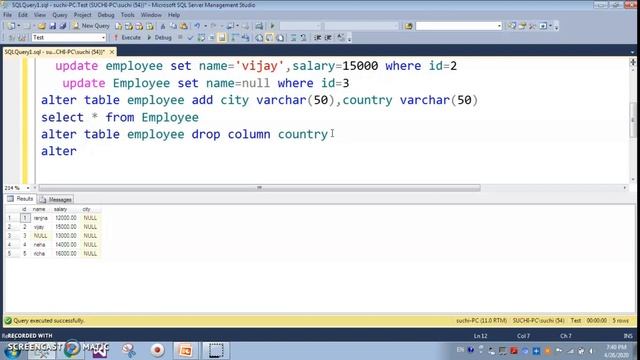Click the Debug button in SQL toolbar

pos(160,38)
